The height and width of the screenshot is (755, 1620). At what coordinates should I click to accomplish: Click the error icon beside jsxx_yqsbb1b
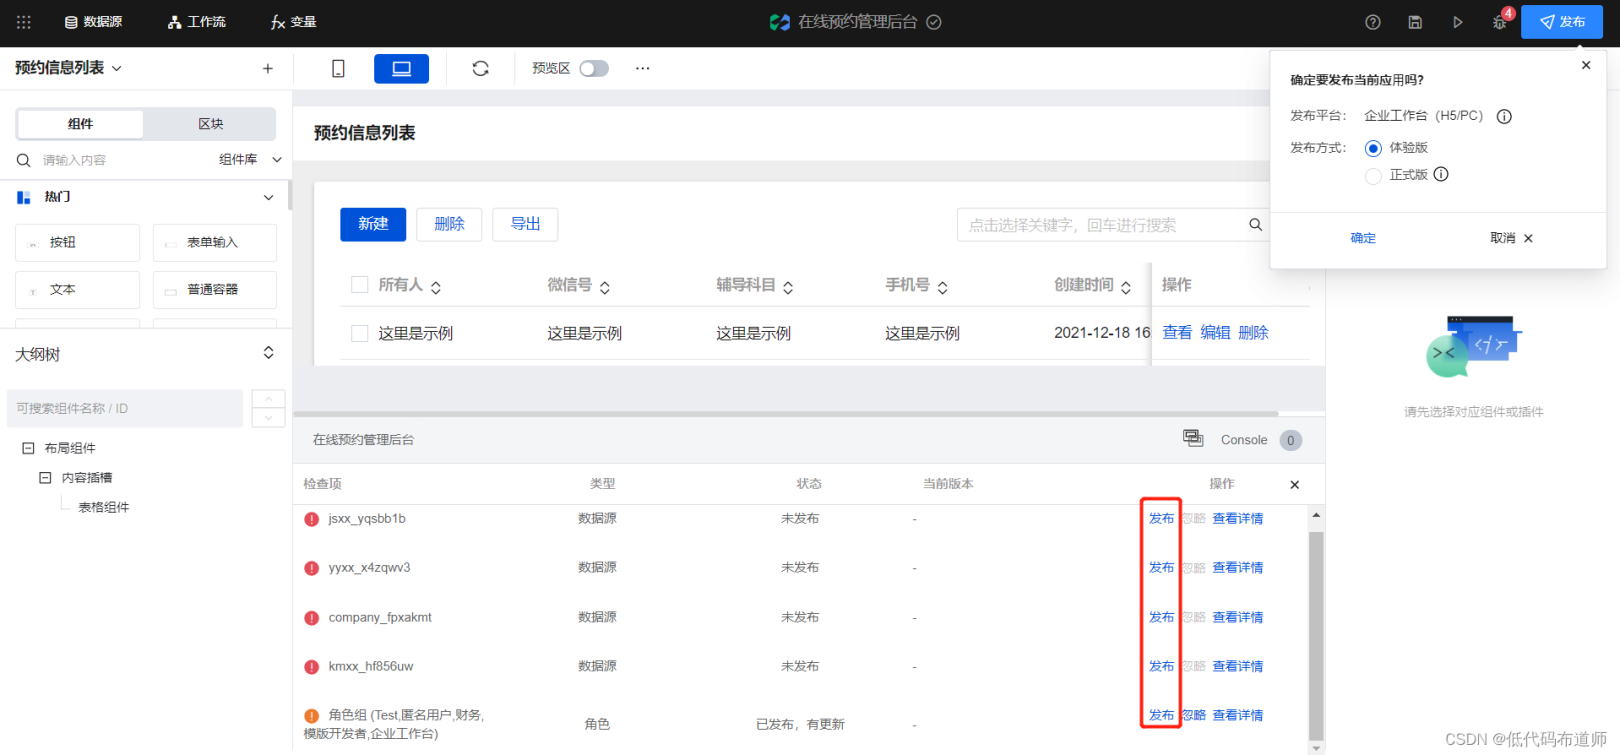coord(312,519)
